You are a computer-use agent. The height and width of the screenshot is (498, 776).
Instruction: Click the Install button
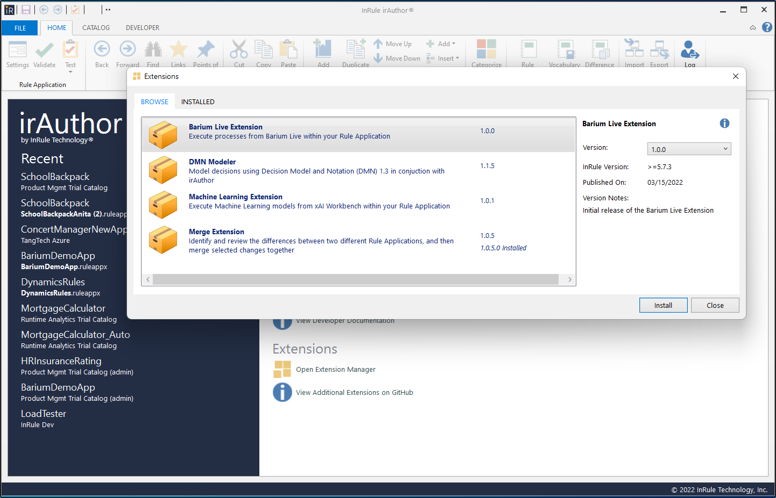pos(663,305)
